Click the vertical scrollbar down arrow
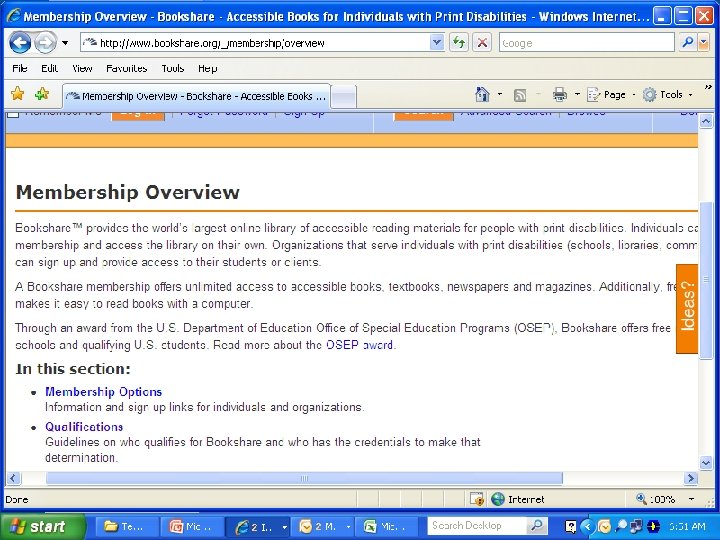This screenshot has height=540, width=720. [x=706, y=462]
